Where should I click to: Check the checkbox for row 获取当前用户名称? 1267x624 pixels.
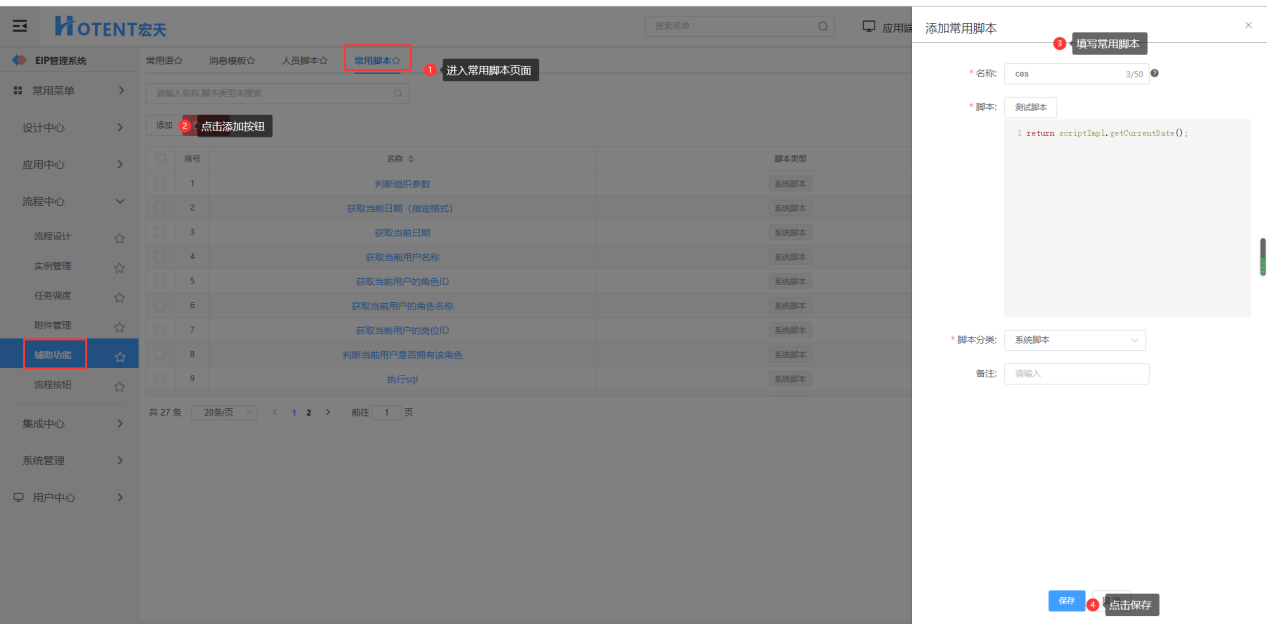point(160,257)
